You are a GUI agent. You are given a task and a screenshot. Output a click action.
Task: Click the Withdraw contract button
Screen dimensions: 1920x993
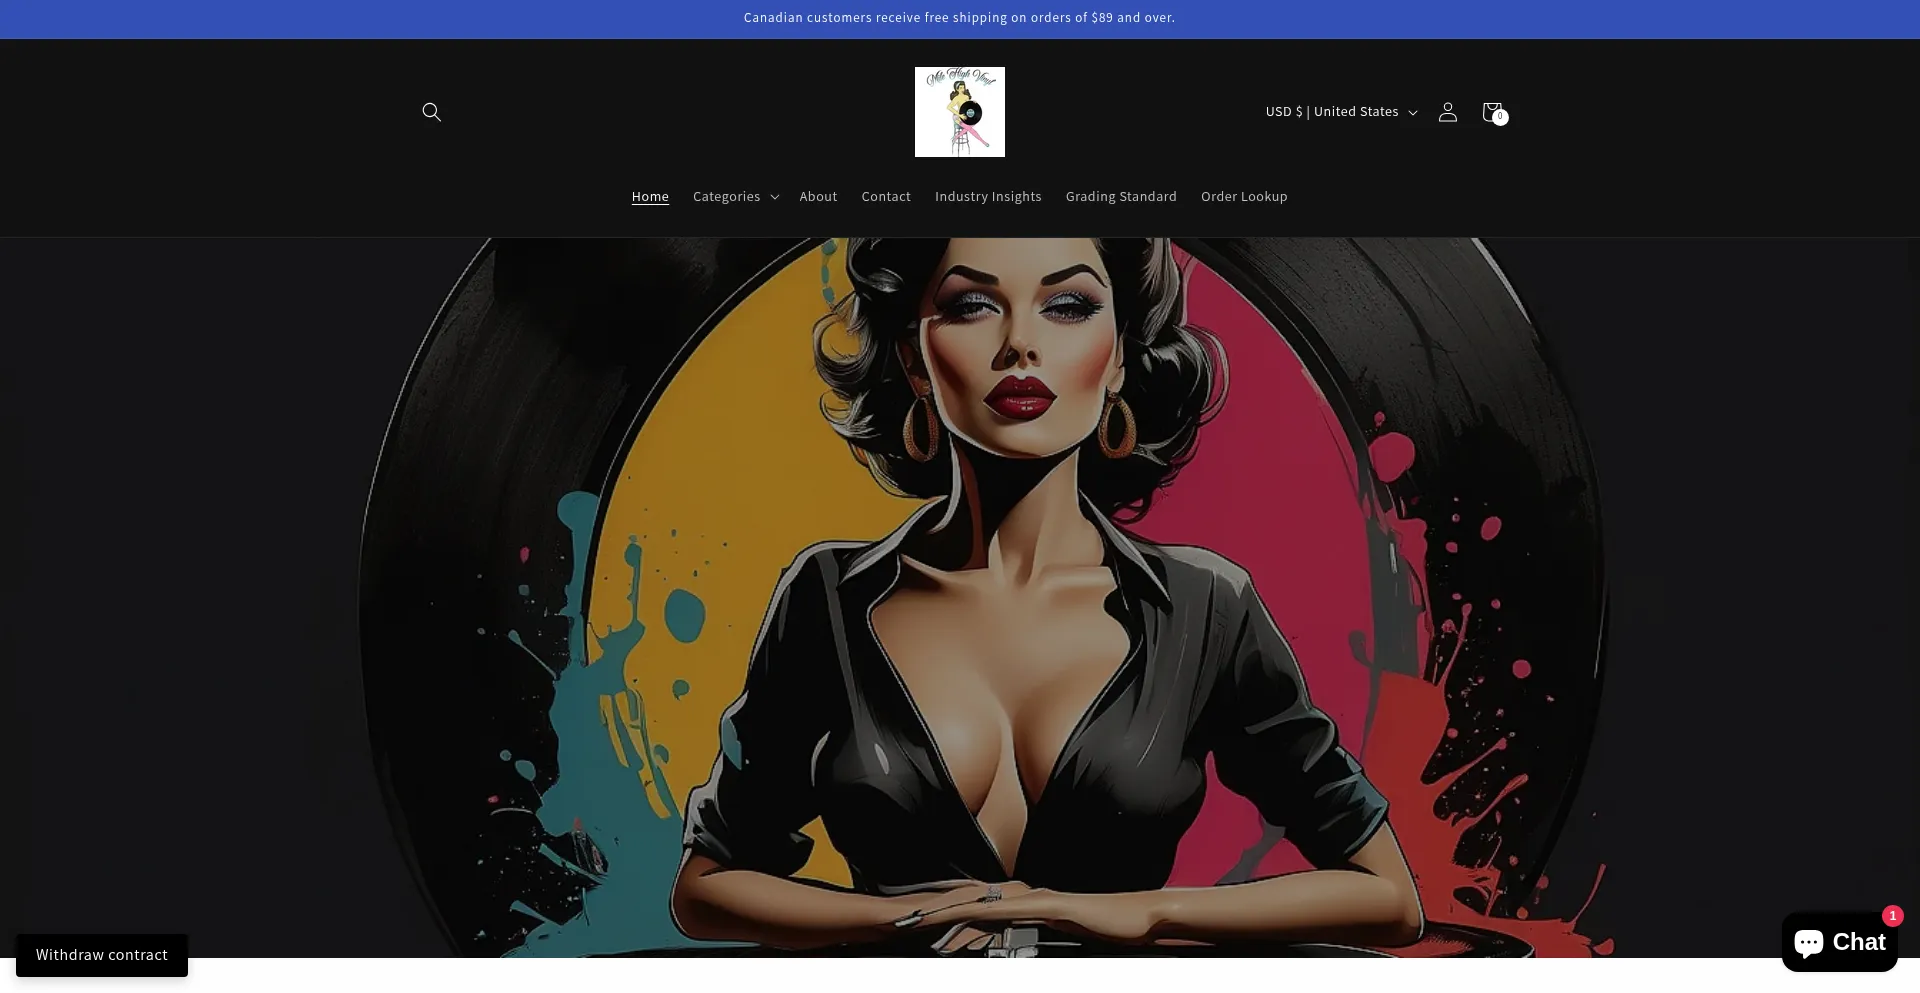click(102, 955)
